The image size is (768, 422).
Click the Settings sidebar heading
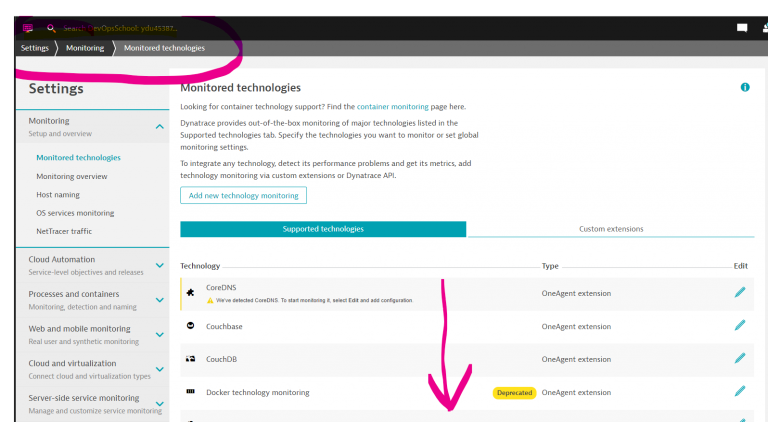(56, 89)
